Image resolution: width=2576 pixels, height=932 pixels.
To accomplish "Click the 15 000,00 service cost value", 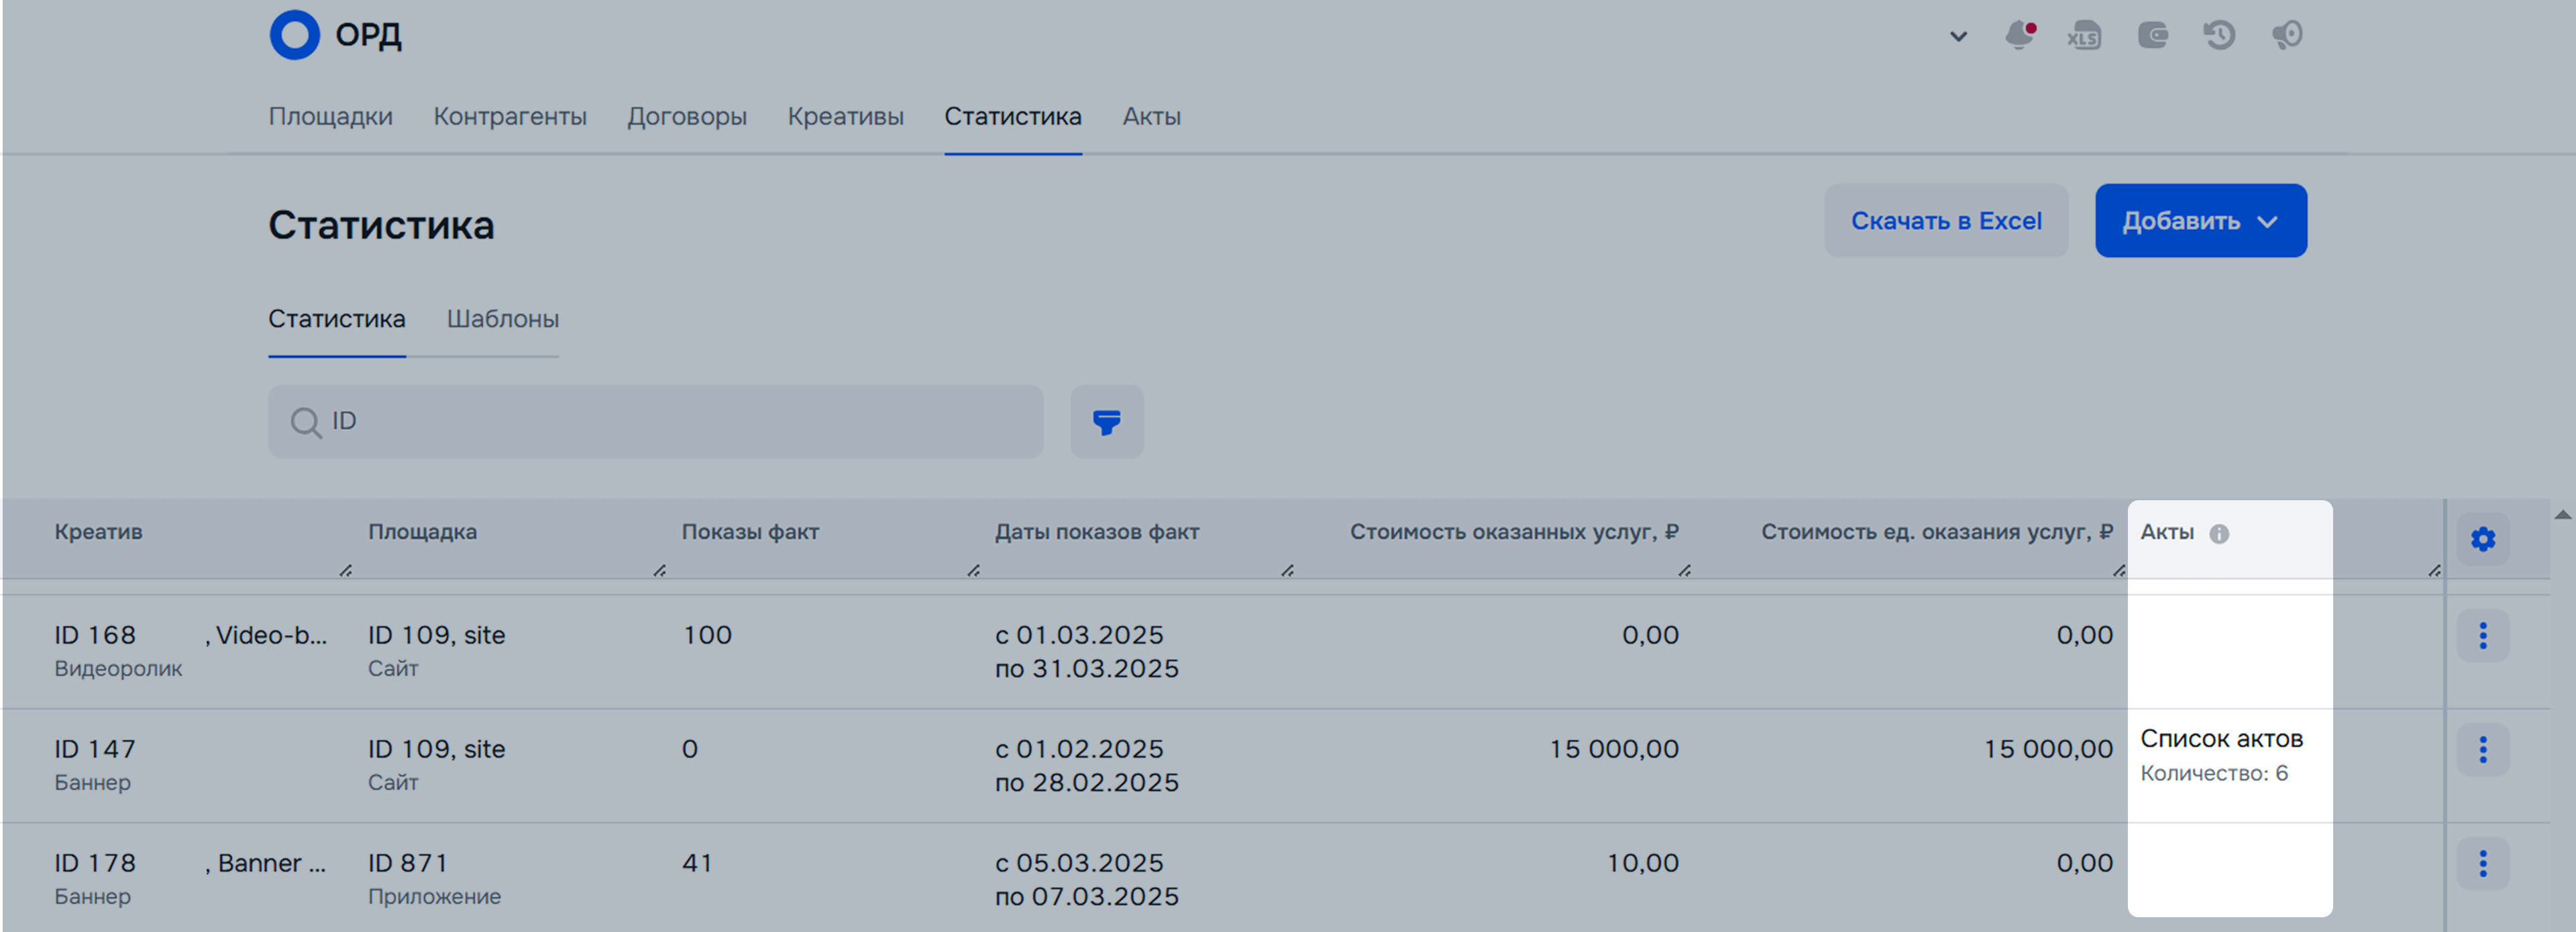I will coord(1614,749).
